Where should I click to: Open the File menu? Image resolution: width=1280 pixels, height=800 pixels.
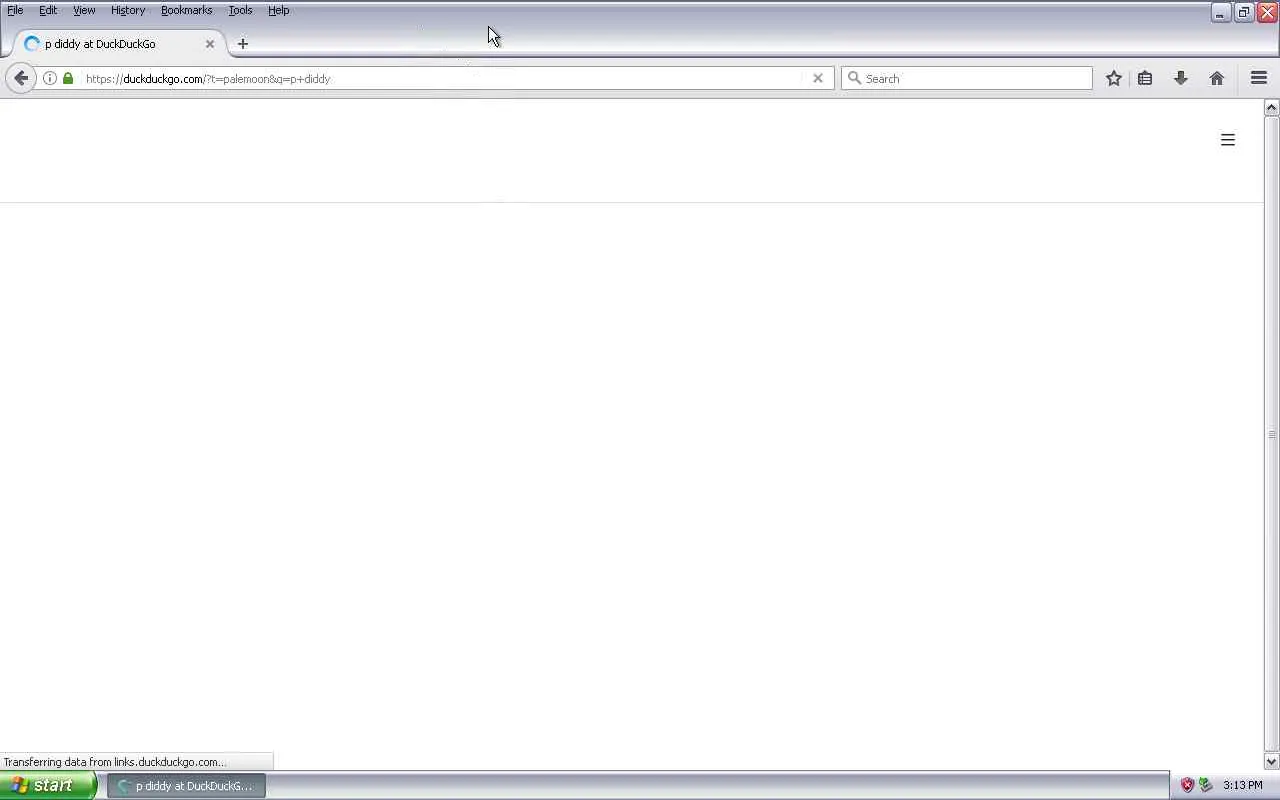15,10
